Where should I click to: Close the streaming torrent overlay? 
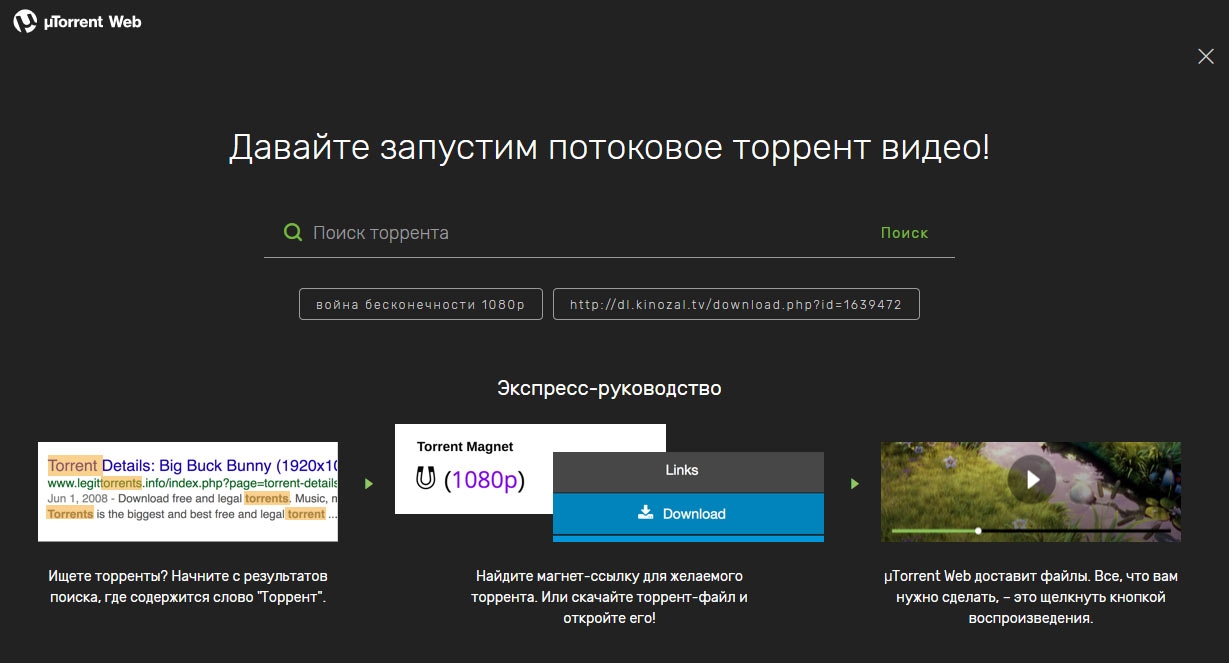click(x=1205, y=56)
